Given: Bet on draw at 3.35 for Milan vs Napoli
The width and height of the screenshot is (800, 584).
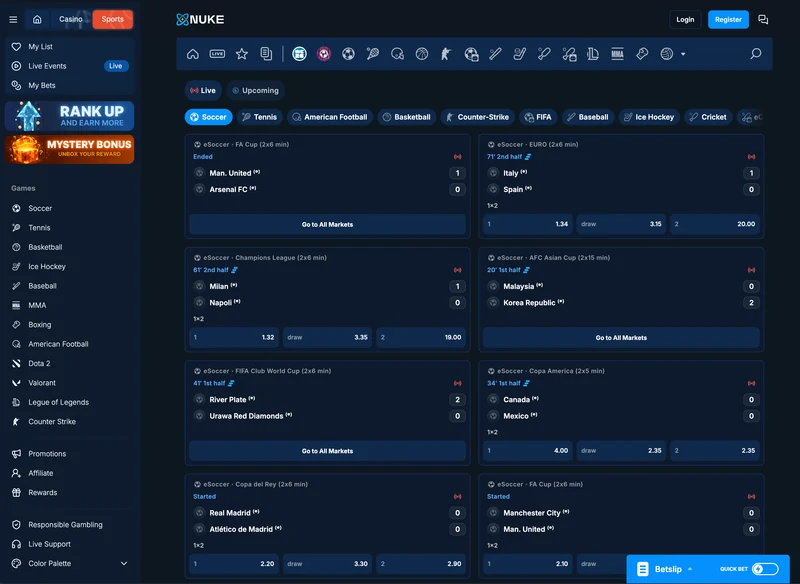Looking at the screenshot, I should (327, 337).
